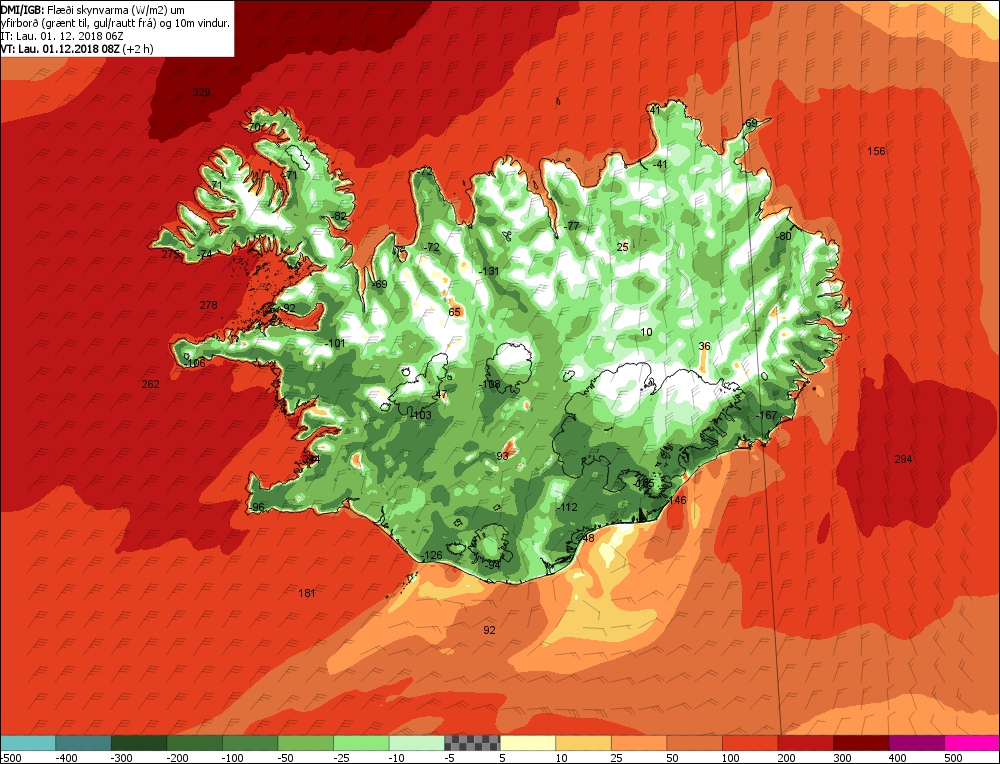Click the legend label '300'
1000x764 pixels.
pos(842,758)
